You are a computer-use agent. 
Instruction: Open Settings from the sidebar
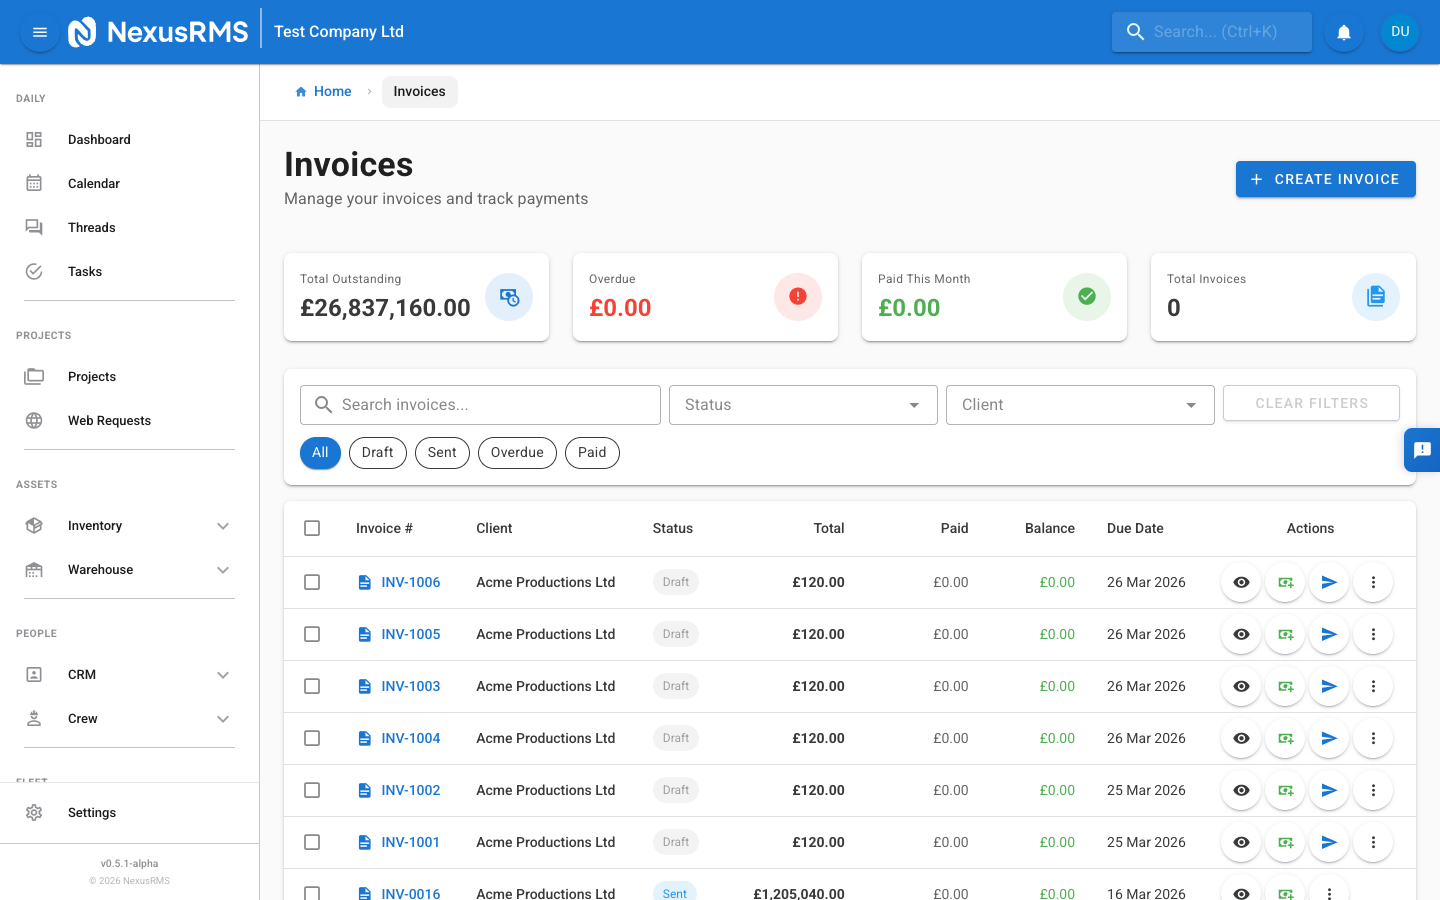coord(91,812)
